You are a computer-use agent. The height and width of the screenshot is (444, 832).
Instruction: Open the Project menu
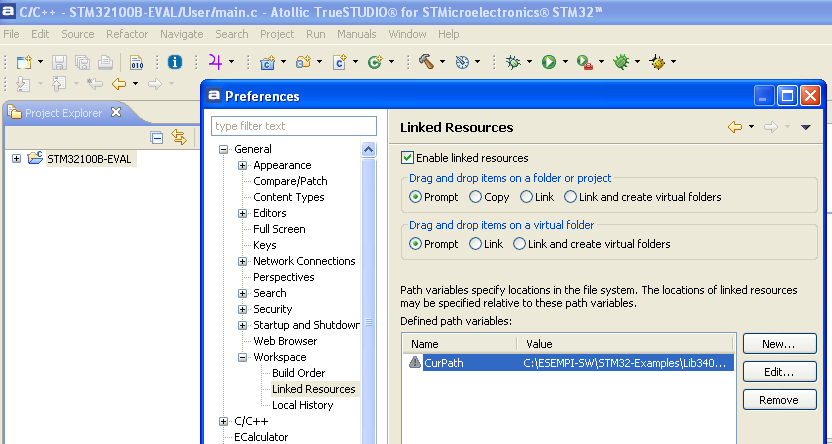click(276, 34)
